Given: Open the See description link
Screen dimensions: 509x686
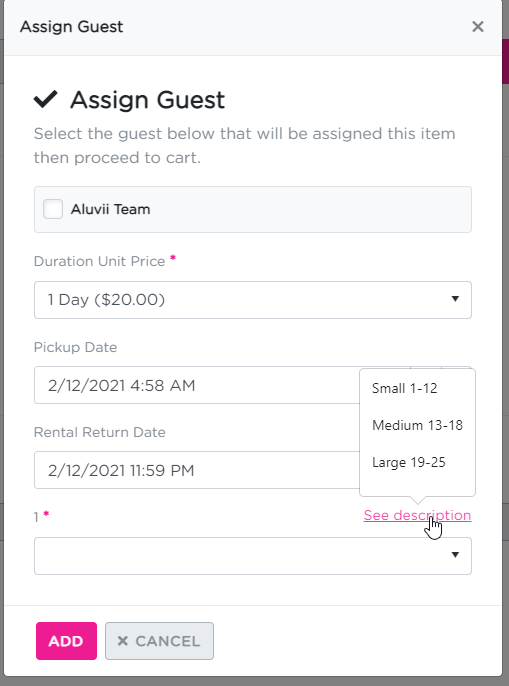Looking at the screenshot, I should click(x=417, y=515).
